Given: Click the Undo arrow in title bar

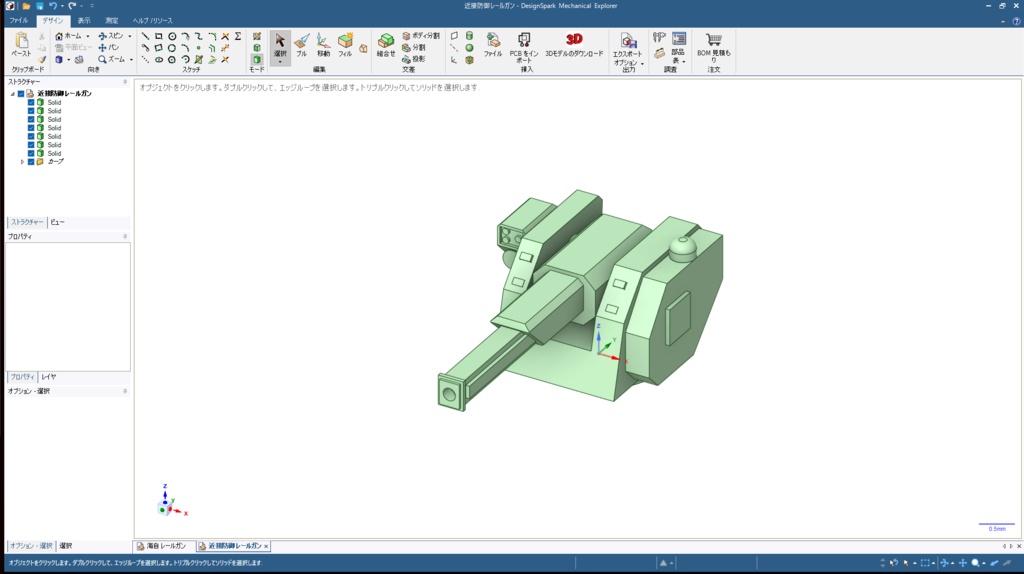Looking at the screenshot, I should [53, 6].
